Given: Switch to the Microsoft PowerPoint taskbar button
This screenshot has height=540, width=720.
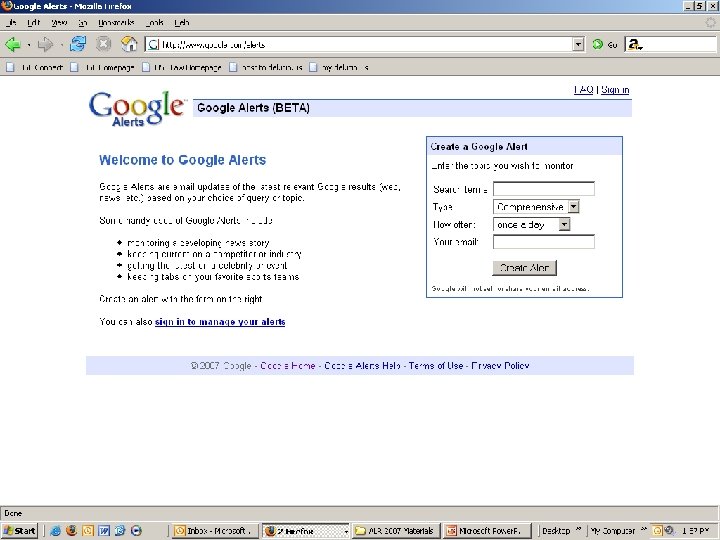Looking at the screenshot, I should (487, 531).
